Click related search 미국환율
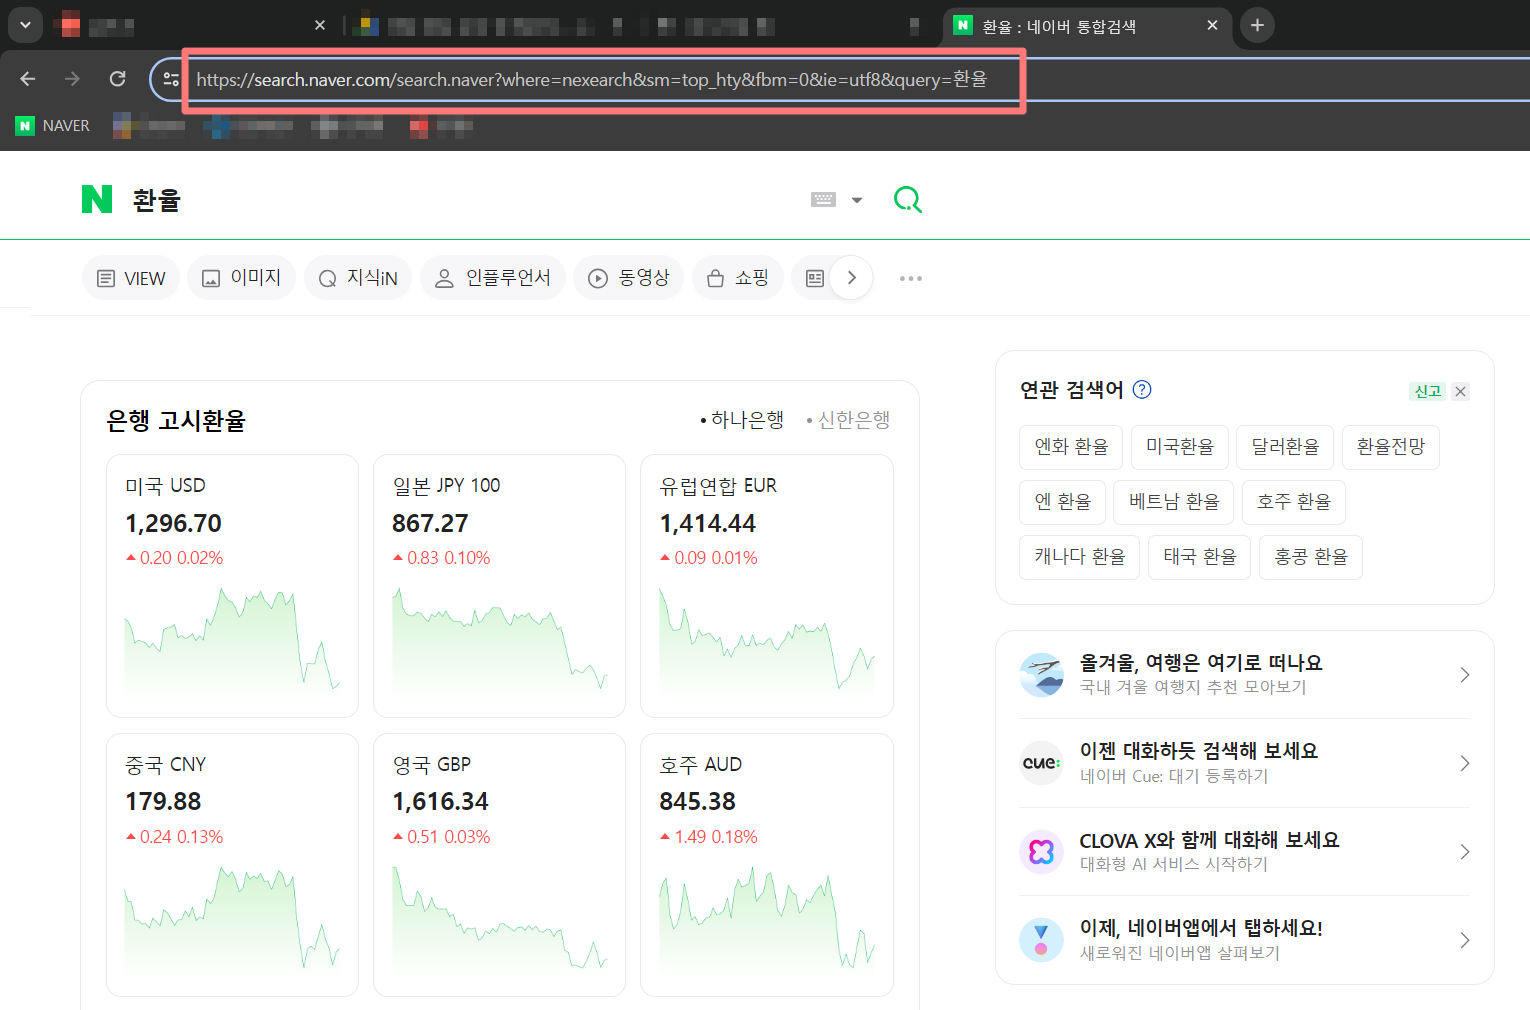1530x1010 pixels. click(x=1180, y=447)
